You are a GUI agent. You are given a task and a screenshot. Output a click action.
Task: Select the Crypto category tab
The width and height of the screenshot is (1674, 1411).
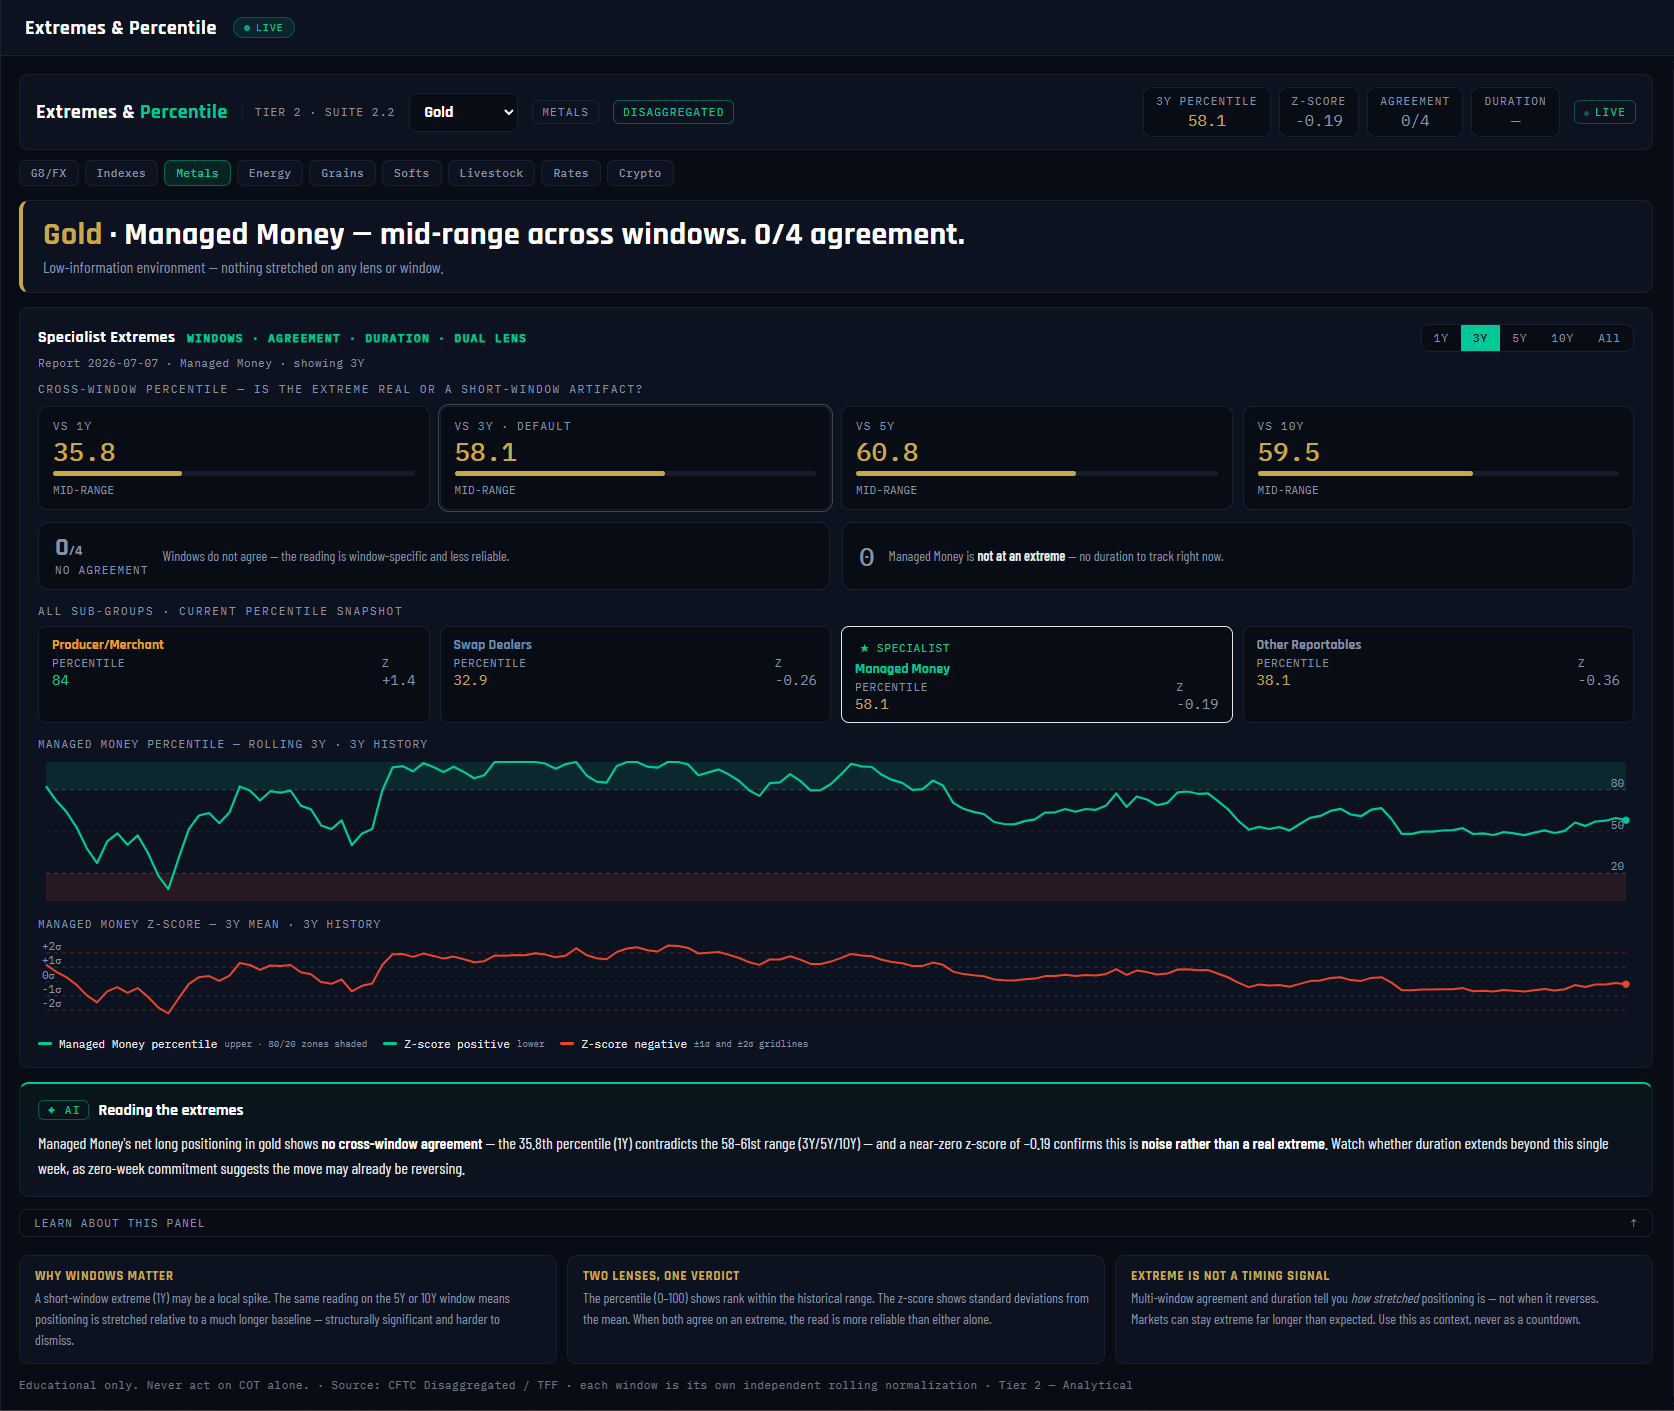click(x=640, y=173)
